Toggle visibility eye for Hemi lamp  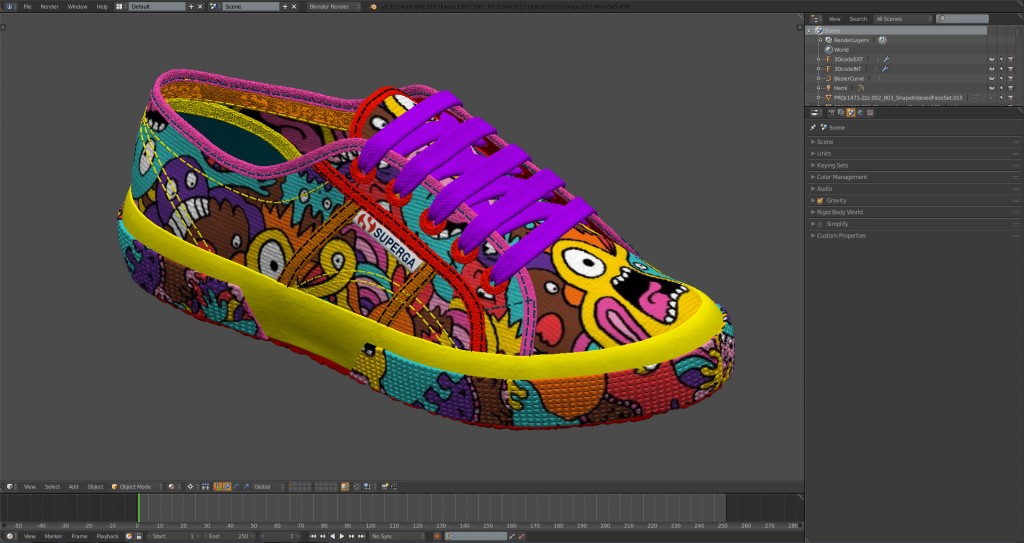click(991, 88)
